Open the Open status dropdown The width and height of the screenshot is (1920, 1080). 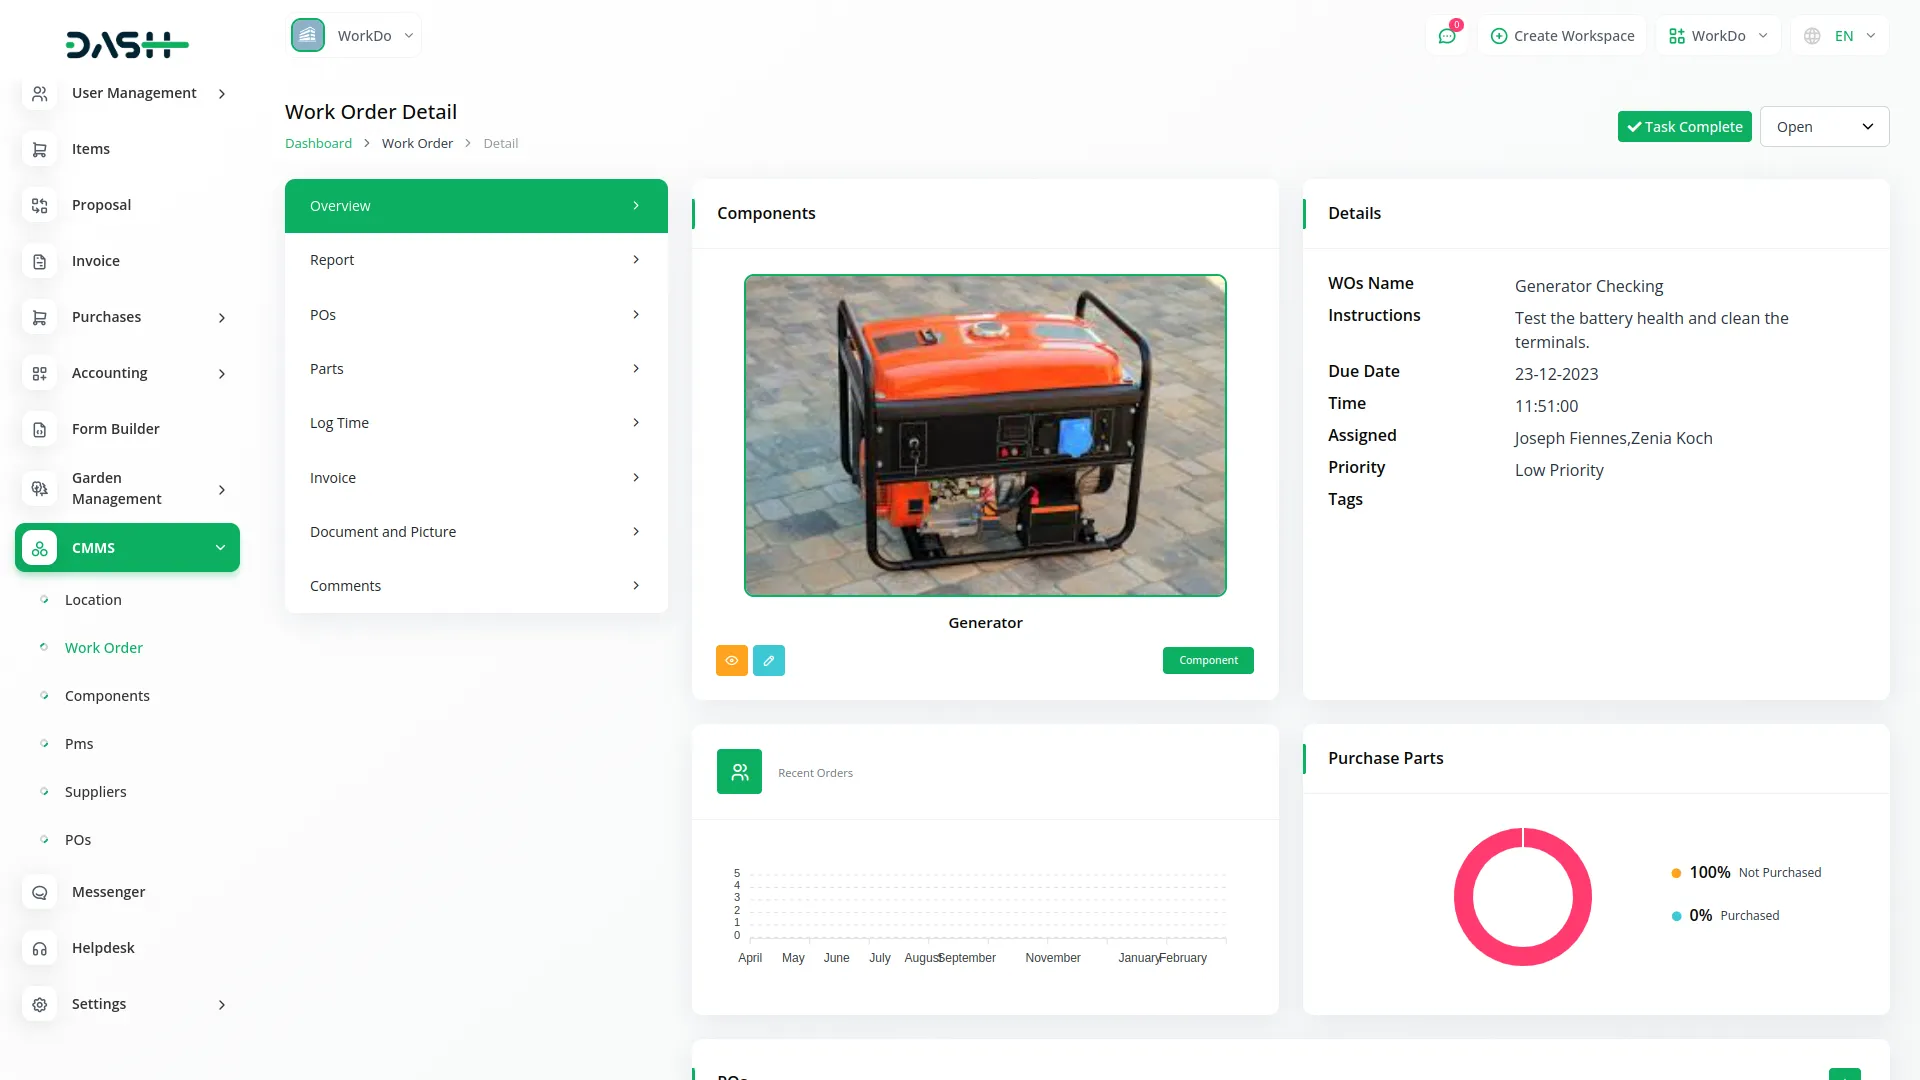[x=1823, y=127]
